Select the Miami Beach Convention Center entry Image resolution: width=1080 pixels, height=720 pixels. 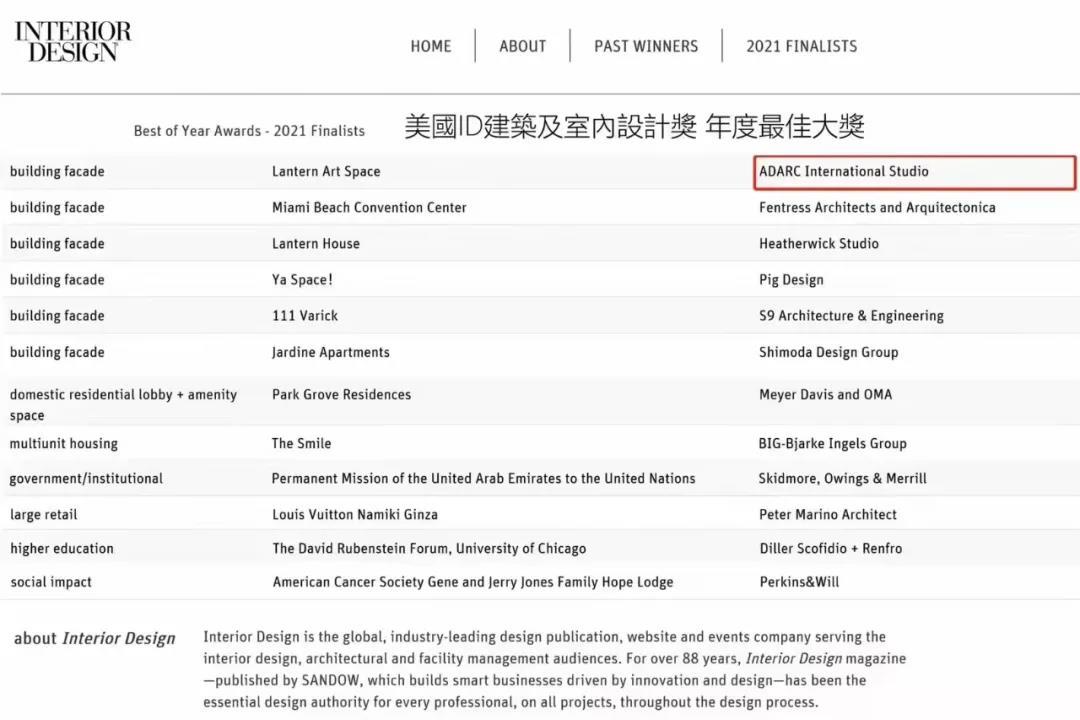pos(369,207)
